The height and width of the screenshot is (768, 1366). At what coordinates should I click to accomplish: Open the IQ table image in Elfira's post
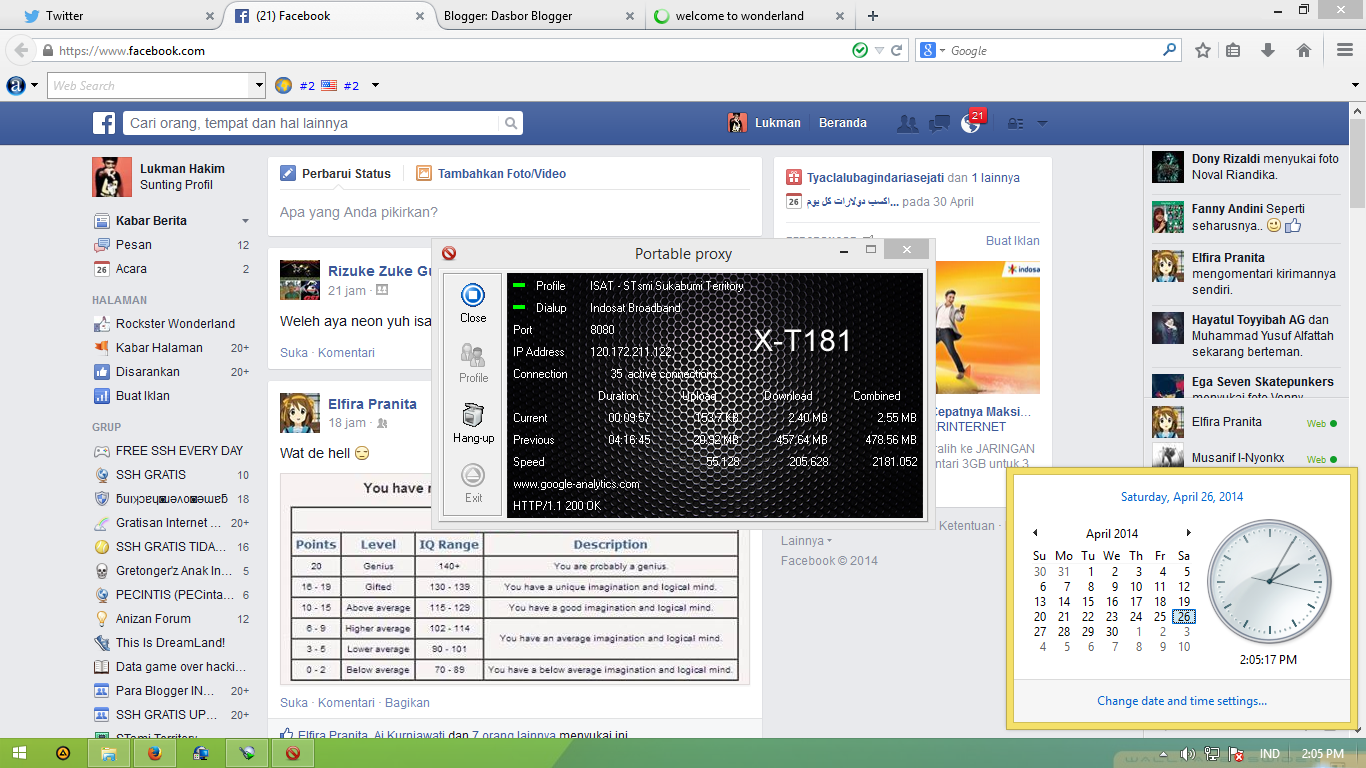514,578
